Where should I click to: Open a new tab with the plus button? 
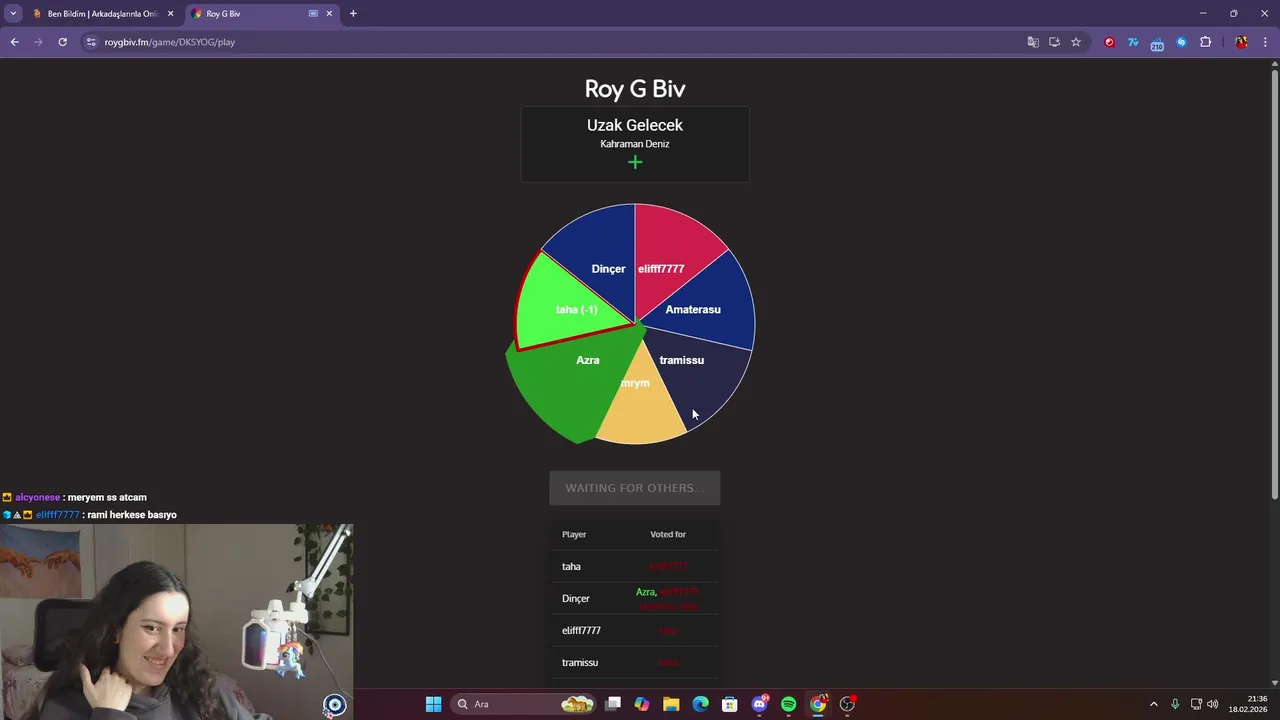point(353,14)
